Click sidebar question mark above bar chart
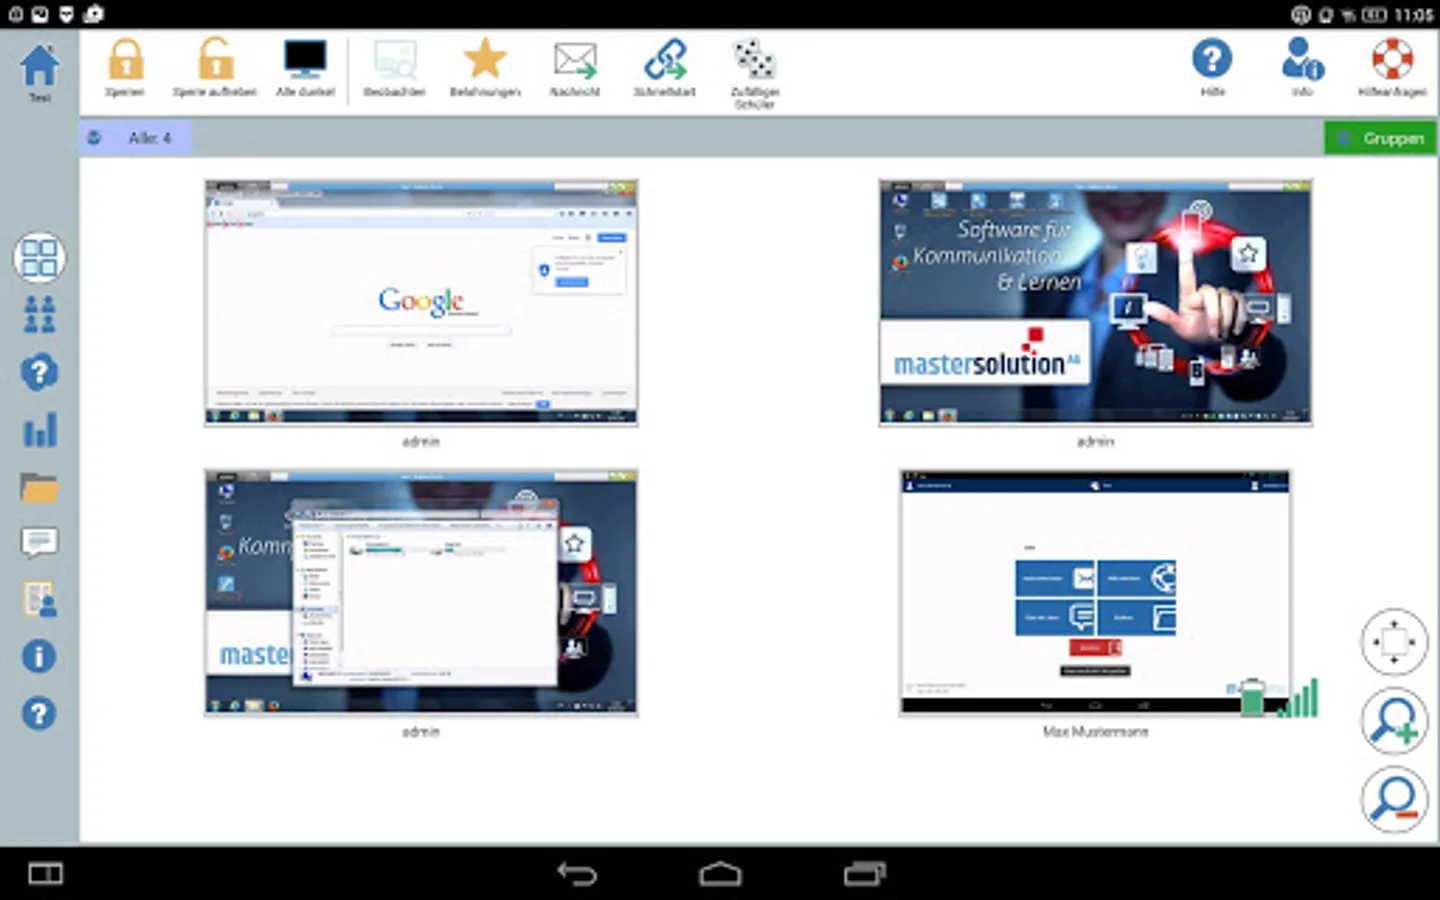The height and width of the screenshot is (900, 1440). pos(39,373)
